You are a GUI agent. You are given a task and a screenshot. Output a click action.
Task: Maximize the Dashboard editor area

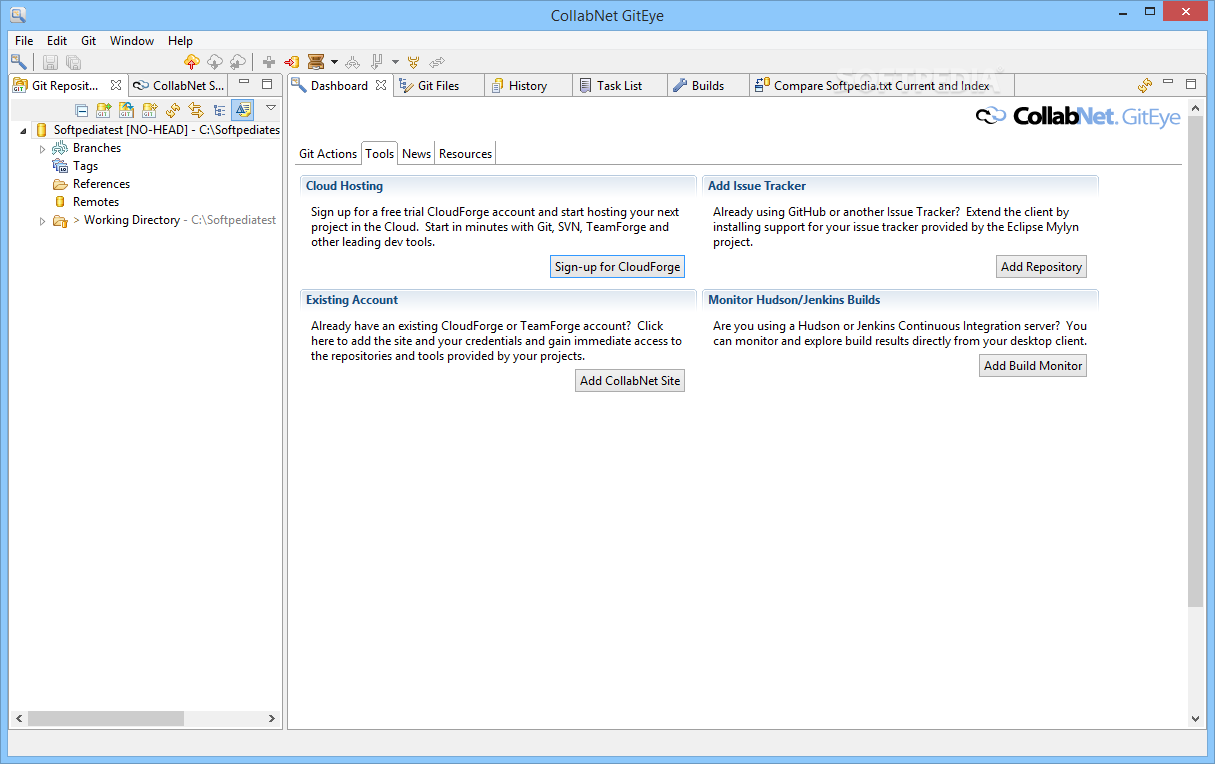click(x=1191, y=84)
